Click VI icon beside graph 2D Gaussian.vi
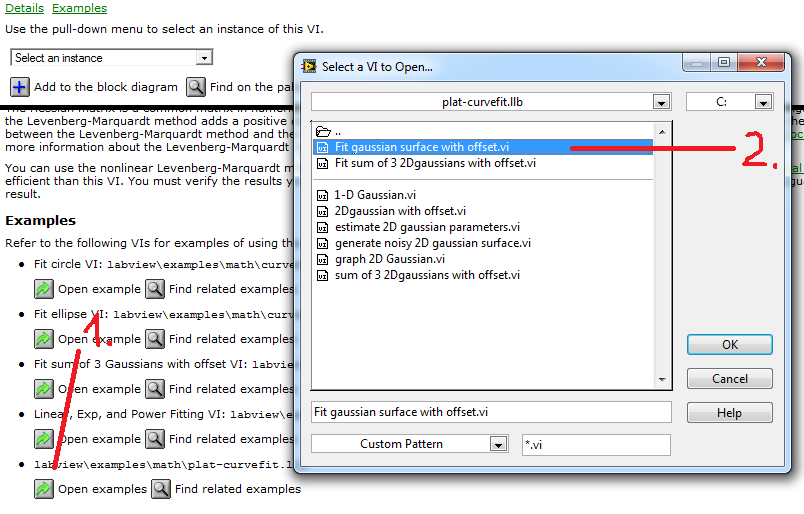The width and height of the screenshot is (804, 514). tap(323, 260)
